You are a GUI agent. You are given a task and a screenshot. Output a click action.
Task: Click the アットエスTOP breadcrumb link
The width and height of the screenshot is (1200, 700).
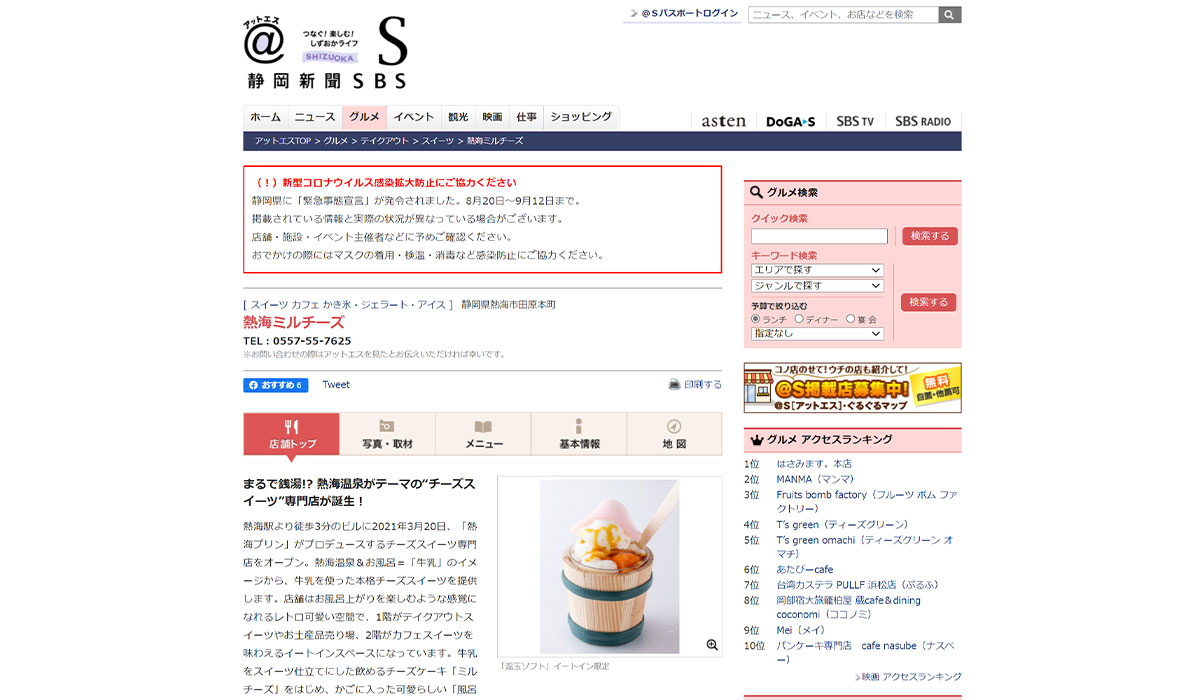[282, 141]
